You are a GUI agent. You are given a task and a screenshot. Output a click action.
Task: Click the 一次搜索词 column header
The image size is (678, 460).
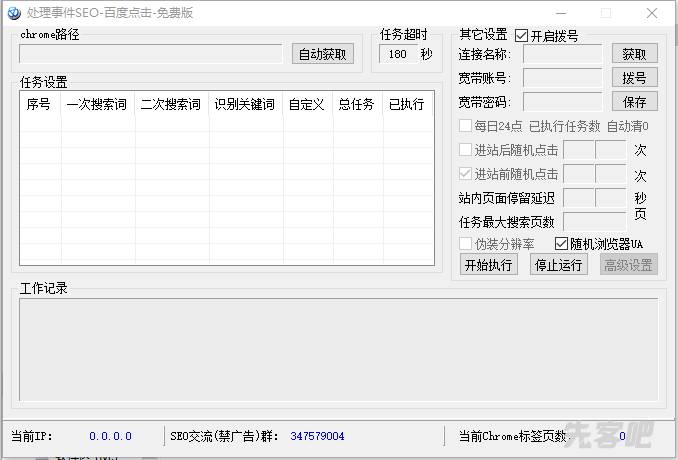[97, 104]
